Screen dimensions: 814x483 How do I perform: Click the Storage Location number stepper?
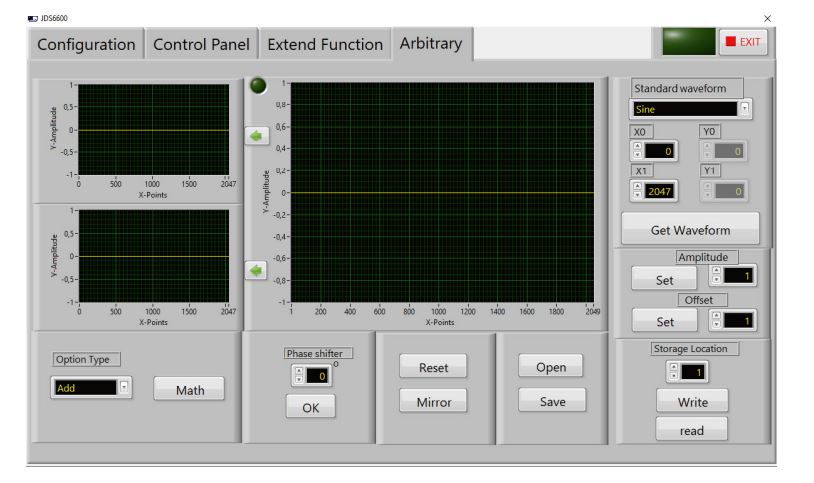pyautogui.click(x=673, y=371)
